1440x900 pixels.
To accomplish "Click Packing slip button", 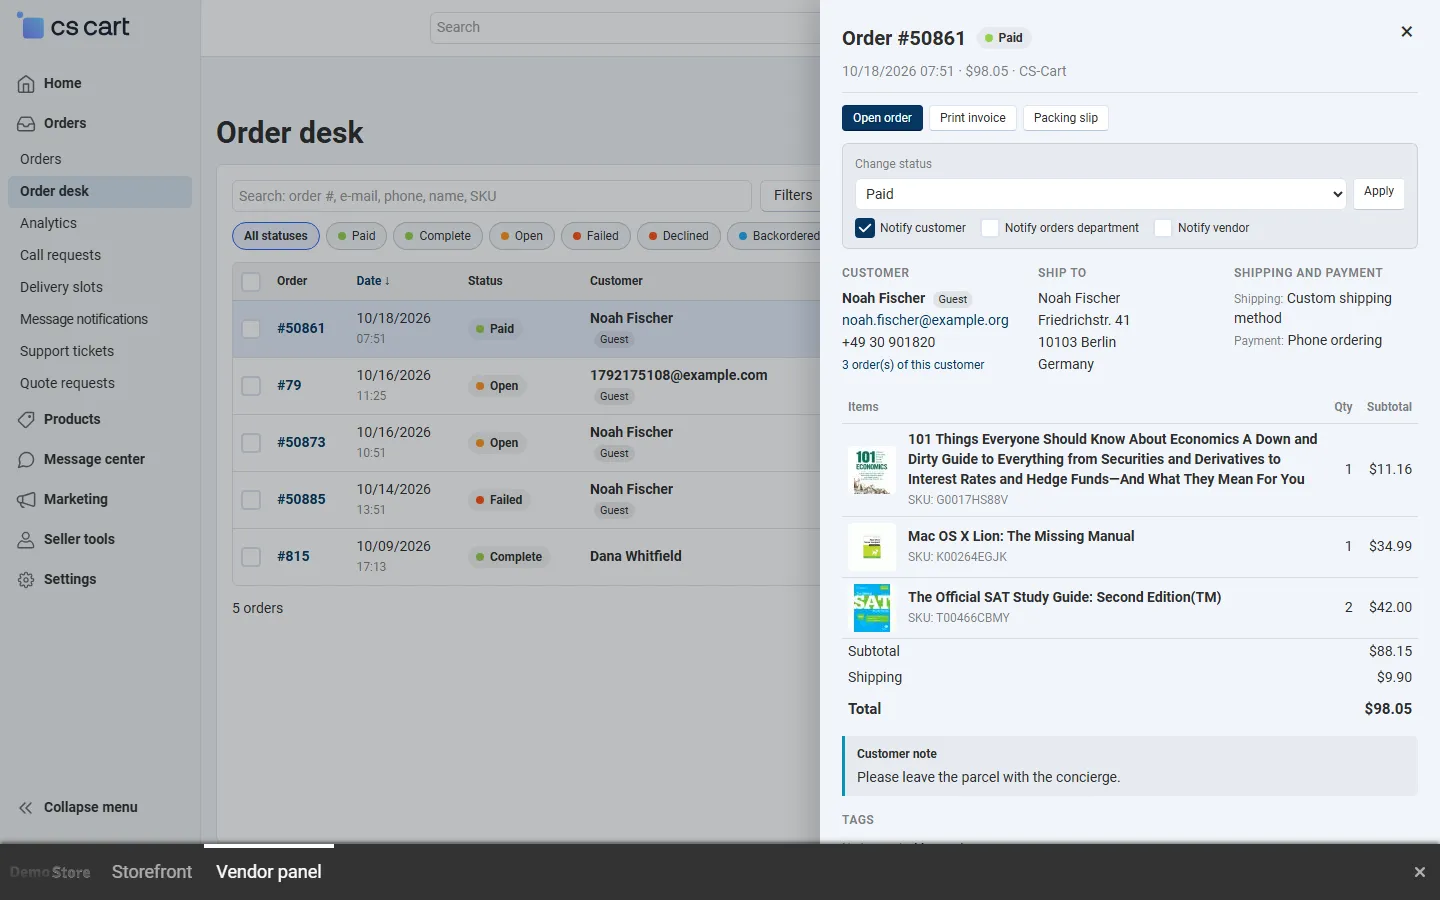I will [1066, 118].
